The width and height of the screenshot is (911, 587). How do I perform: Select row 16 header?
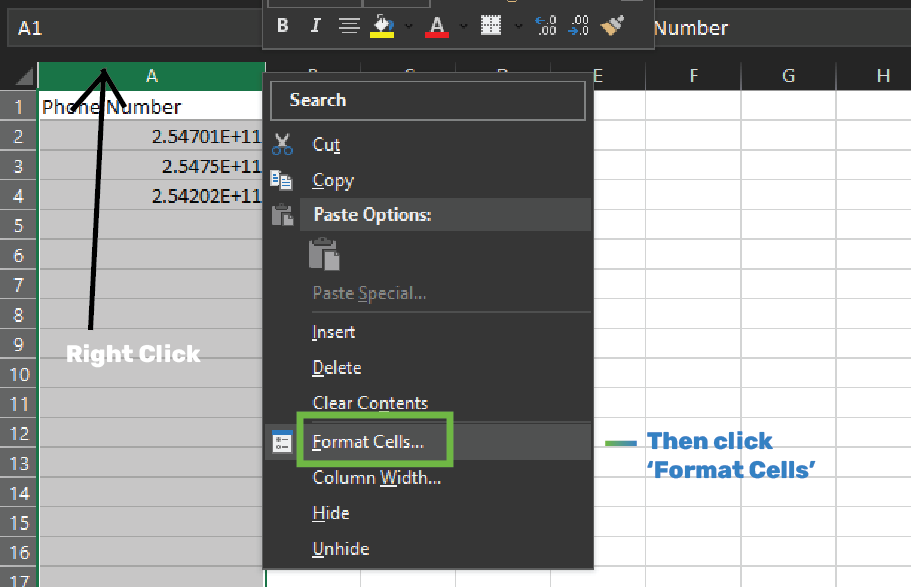coord(18,553)
